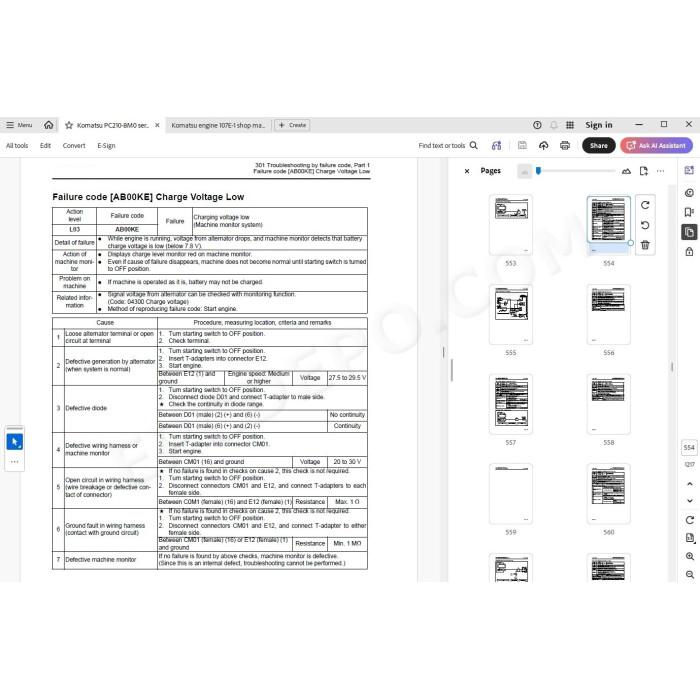Select page 559 thumbnail

pyautogui.click(x=511, y=494)
